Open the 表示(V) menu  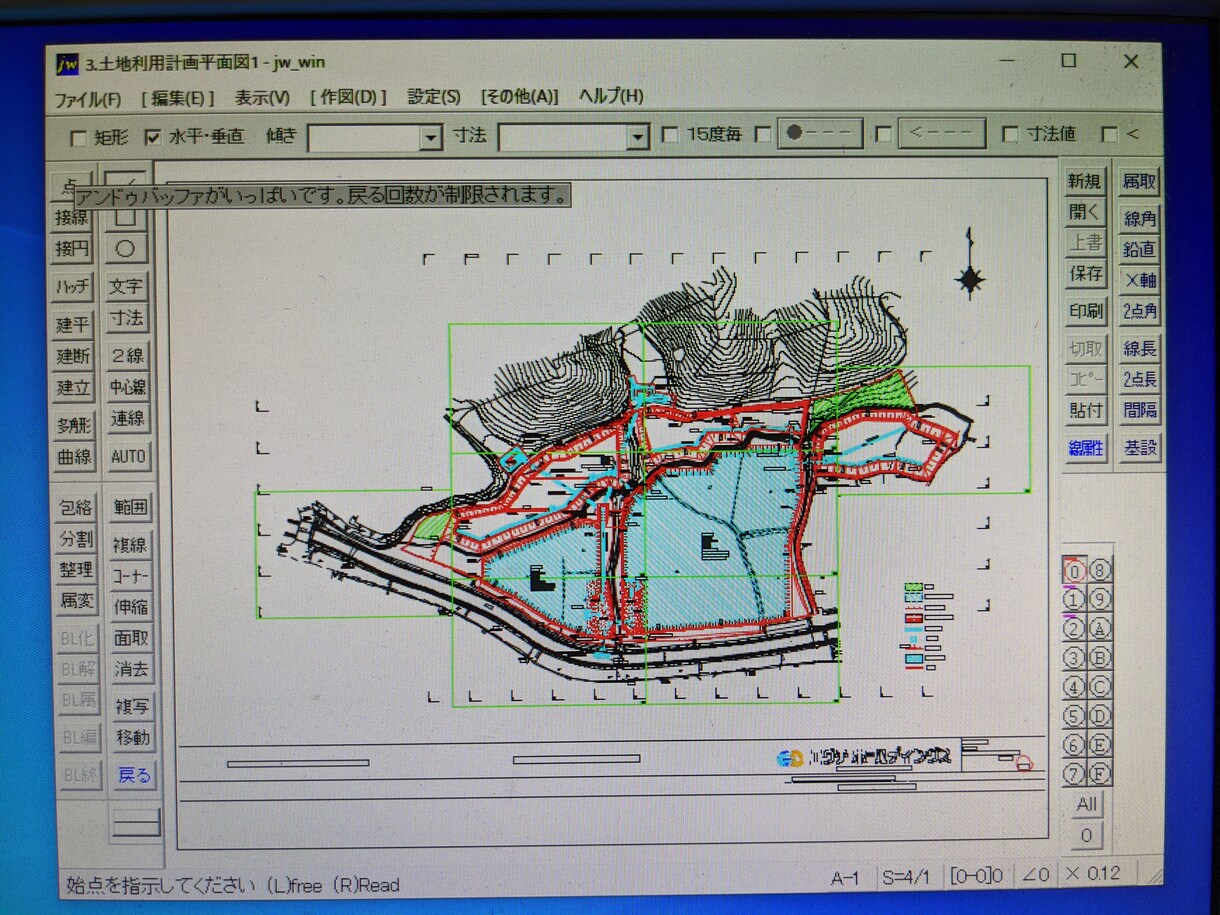point(263,98)
